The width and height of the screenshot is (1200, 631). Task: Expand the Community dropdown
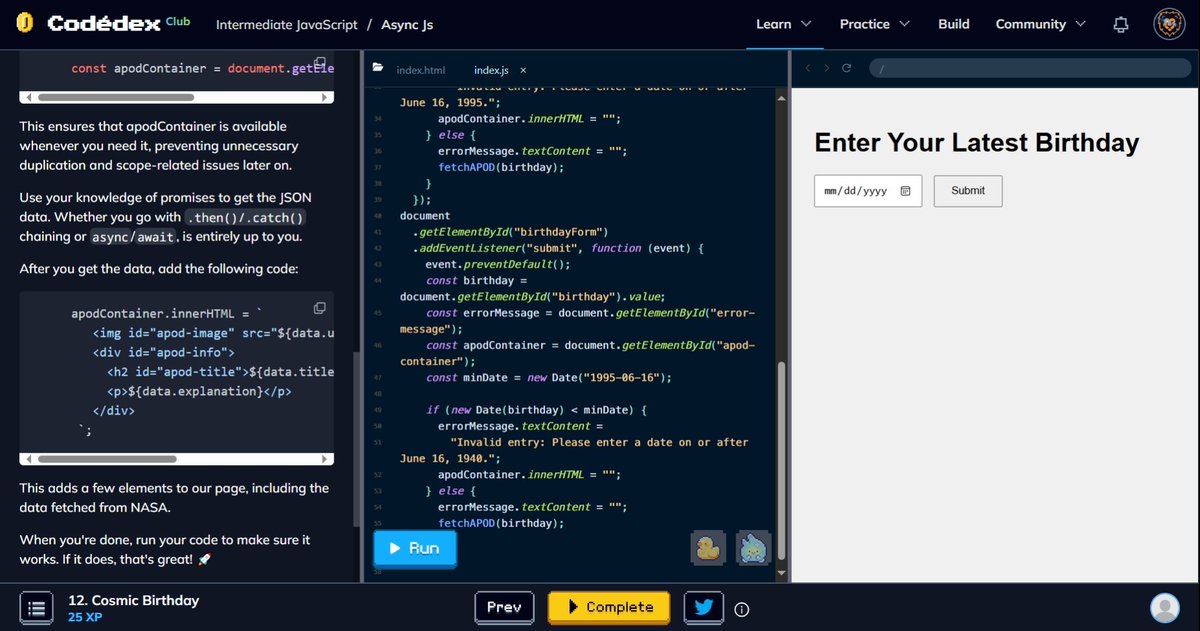tap(1040, 24)
